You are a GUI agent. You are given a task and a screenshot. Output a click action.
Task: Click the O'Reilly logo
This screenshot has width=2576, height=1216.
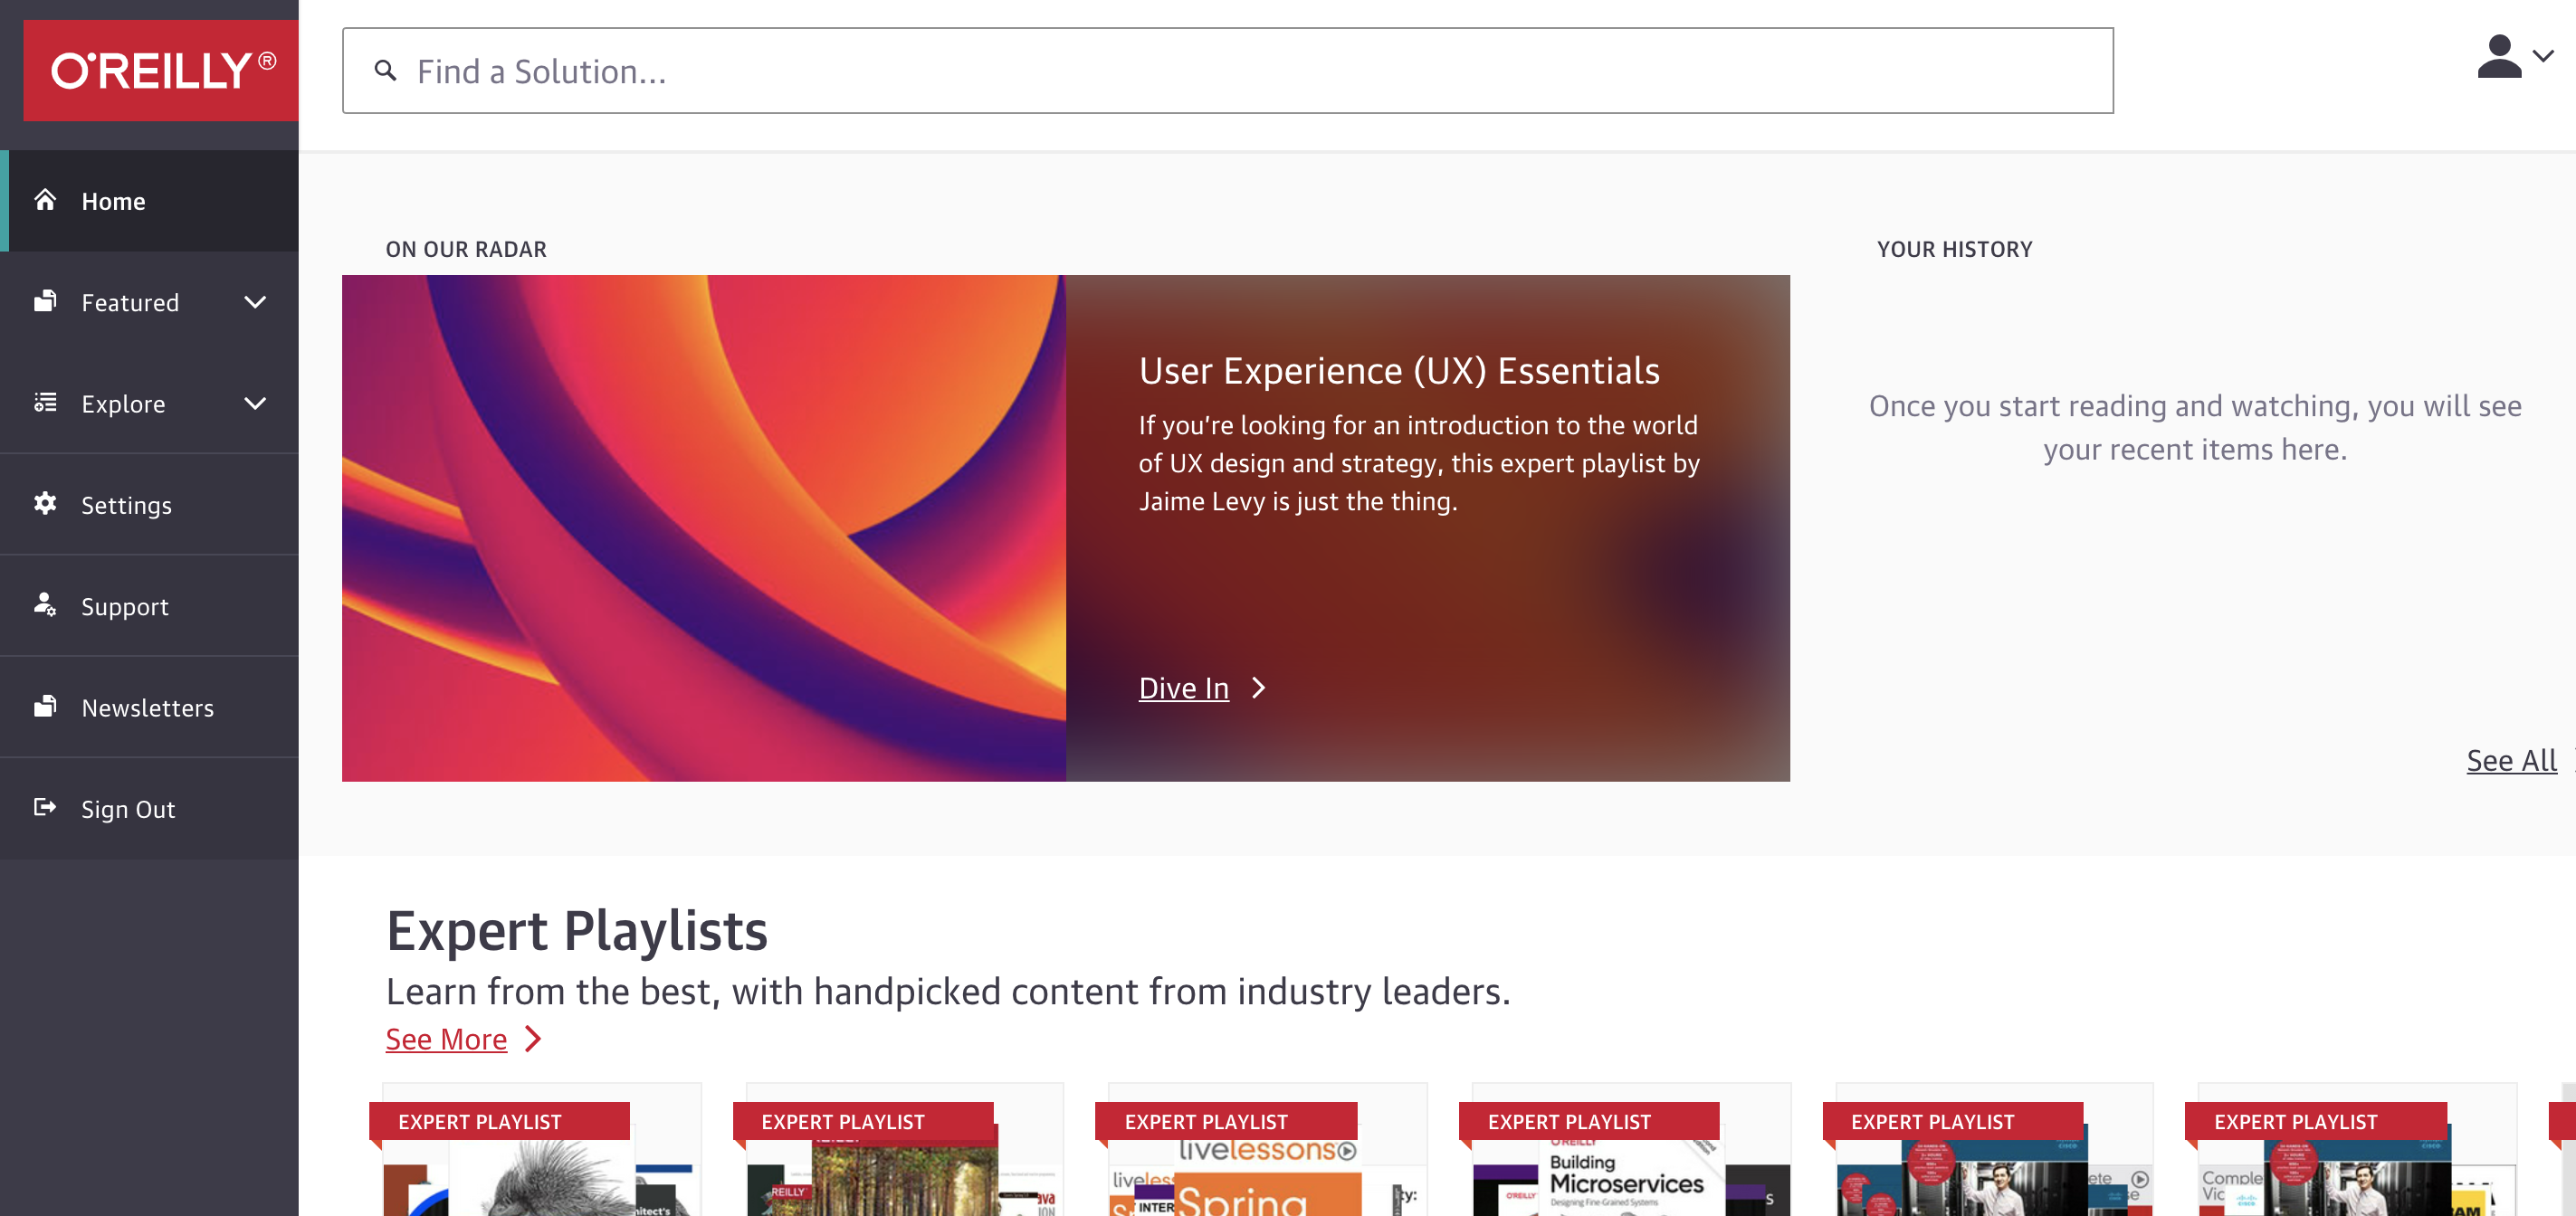(x=161, y=70)
